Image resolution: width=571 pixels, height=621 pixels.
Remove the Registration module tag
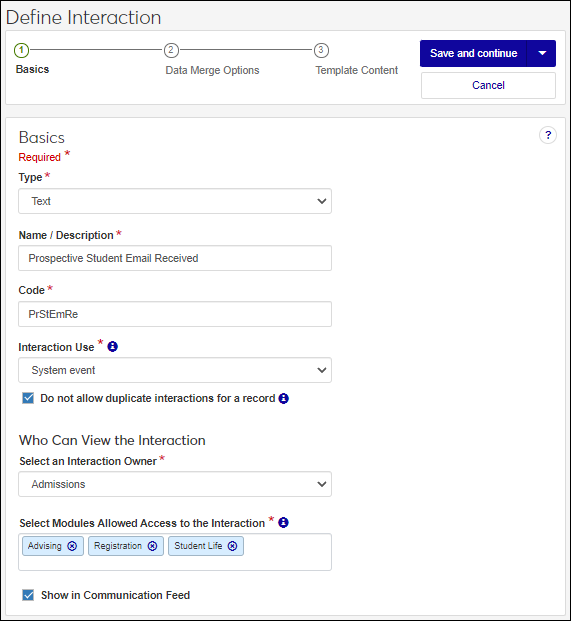click(x=152, y=546)
